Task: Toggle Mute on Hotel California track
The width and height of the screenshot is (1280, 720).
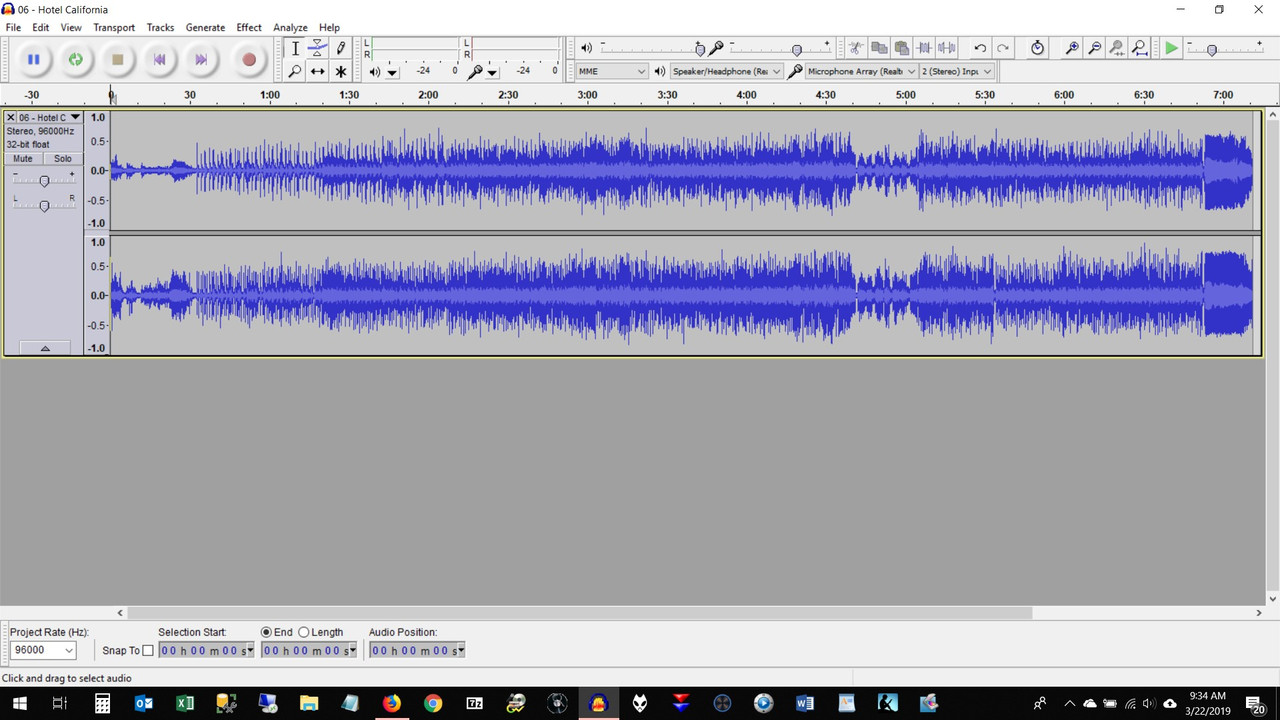Action: pyautogui.click(x=23, y=159)
